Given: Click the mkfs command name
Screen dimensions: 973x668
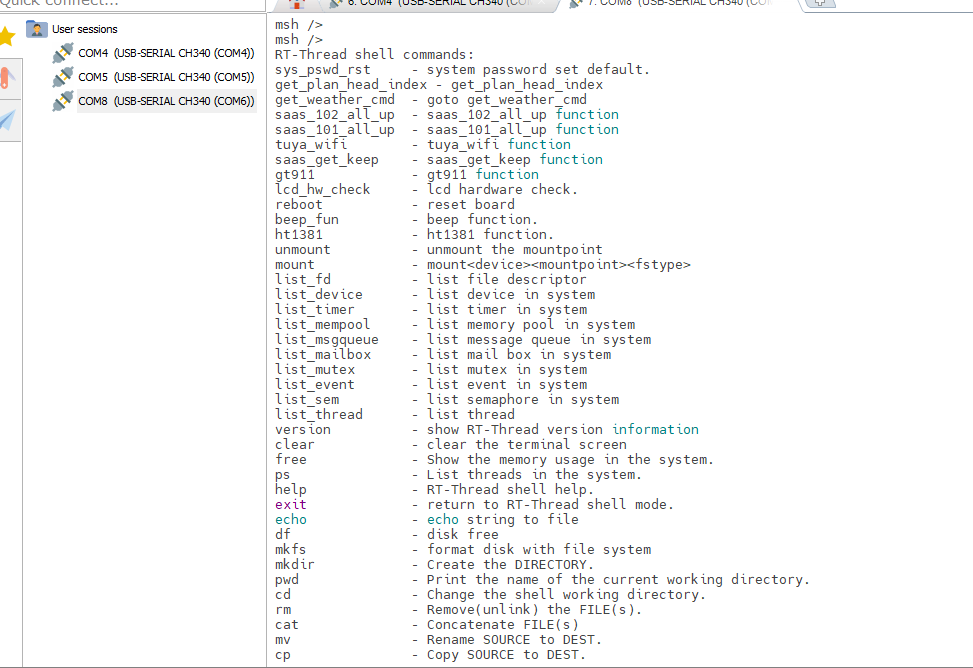Looking at the screenshot, I should pos(290,549).
